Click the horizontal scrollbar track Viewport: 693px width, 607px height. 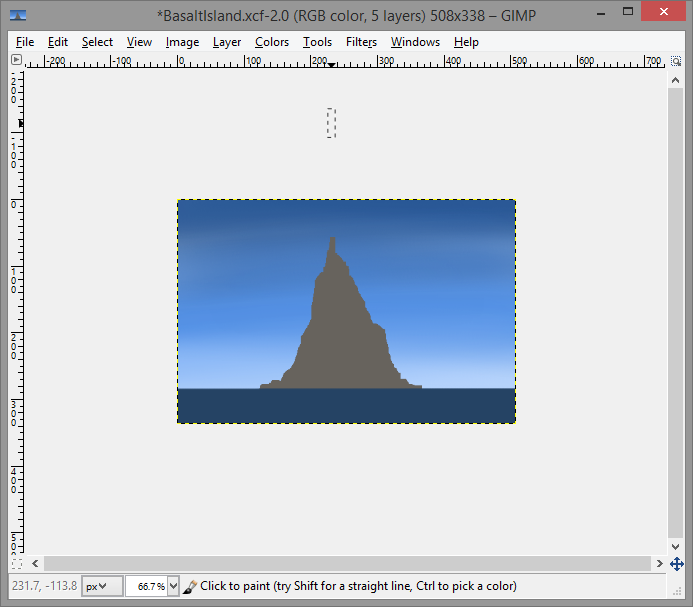pyautogui.click(x=350, y=564)
